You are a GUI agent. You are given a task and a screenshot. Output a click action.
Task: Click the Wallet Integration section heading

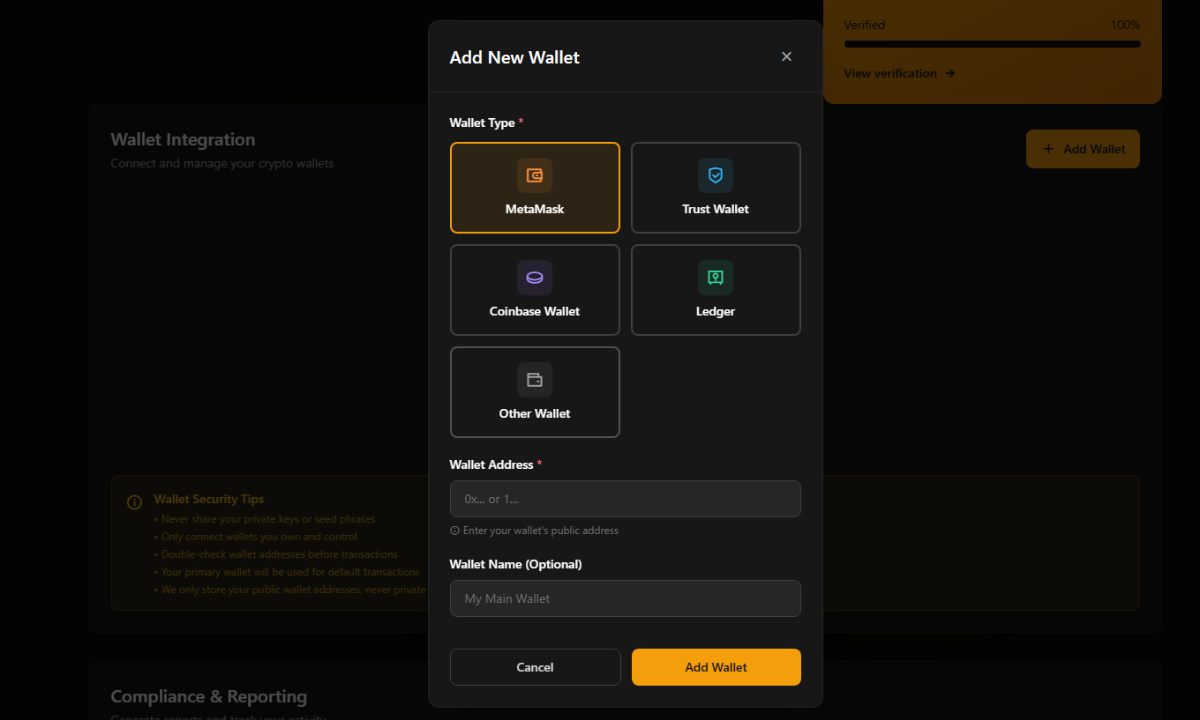pos(183,139)
